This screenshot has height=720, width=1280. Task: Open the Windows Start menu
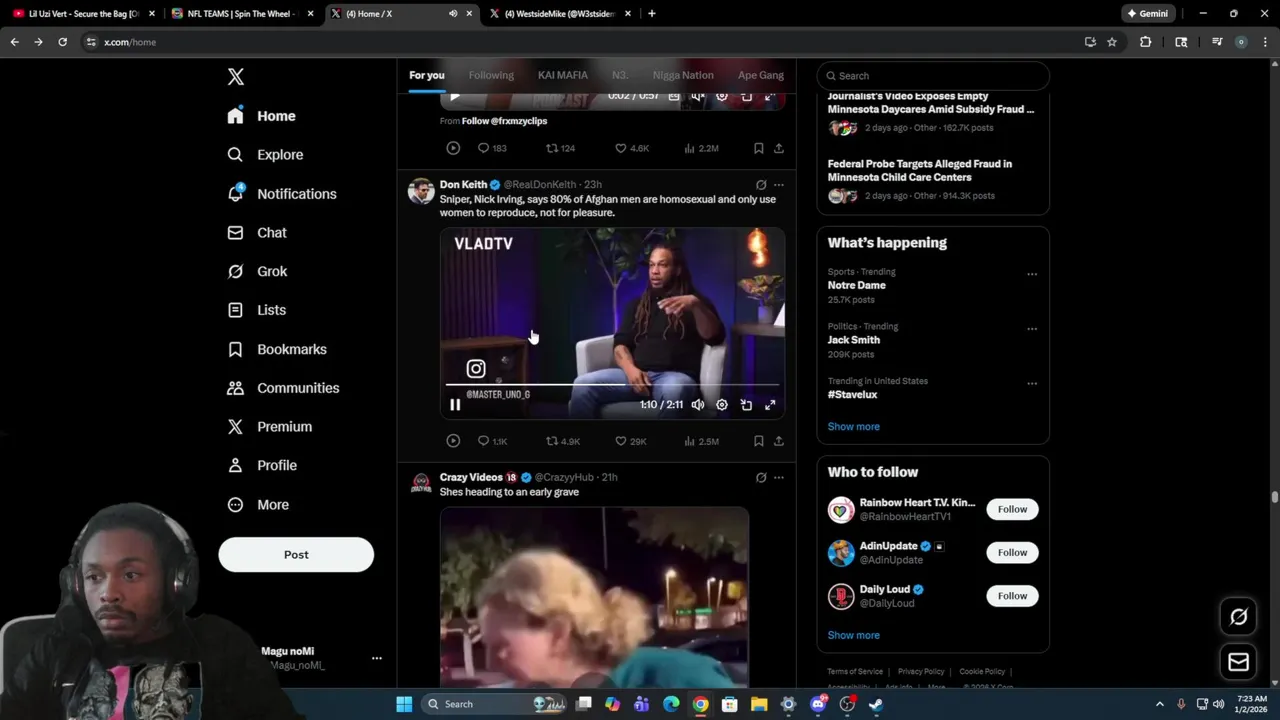[x=404, y=704]
